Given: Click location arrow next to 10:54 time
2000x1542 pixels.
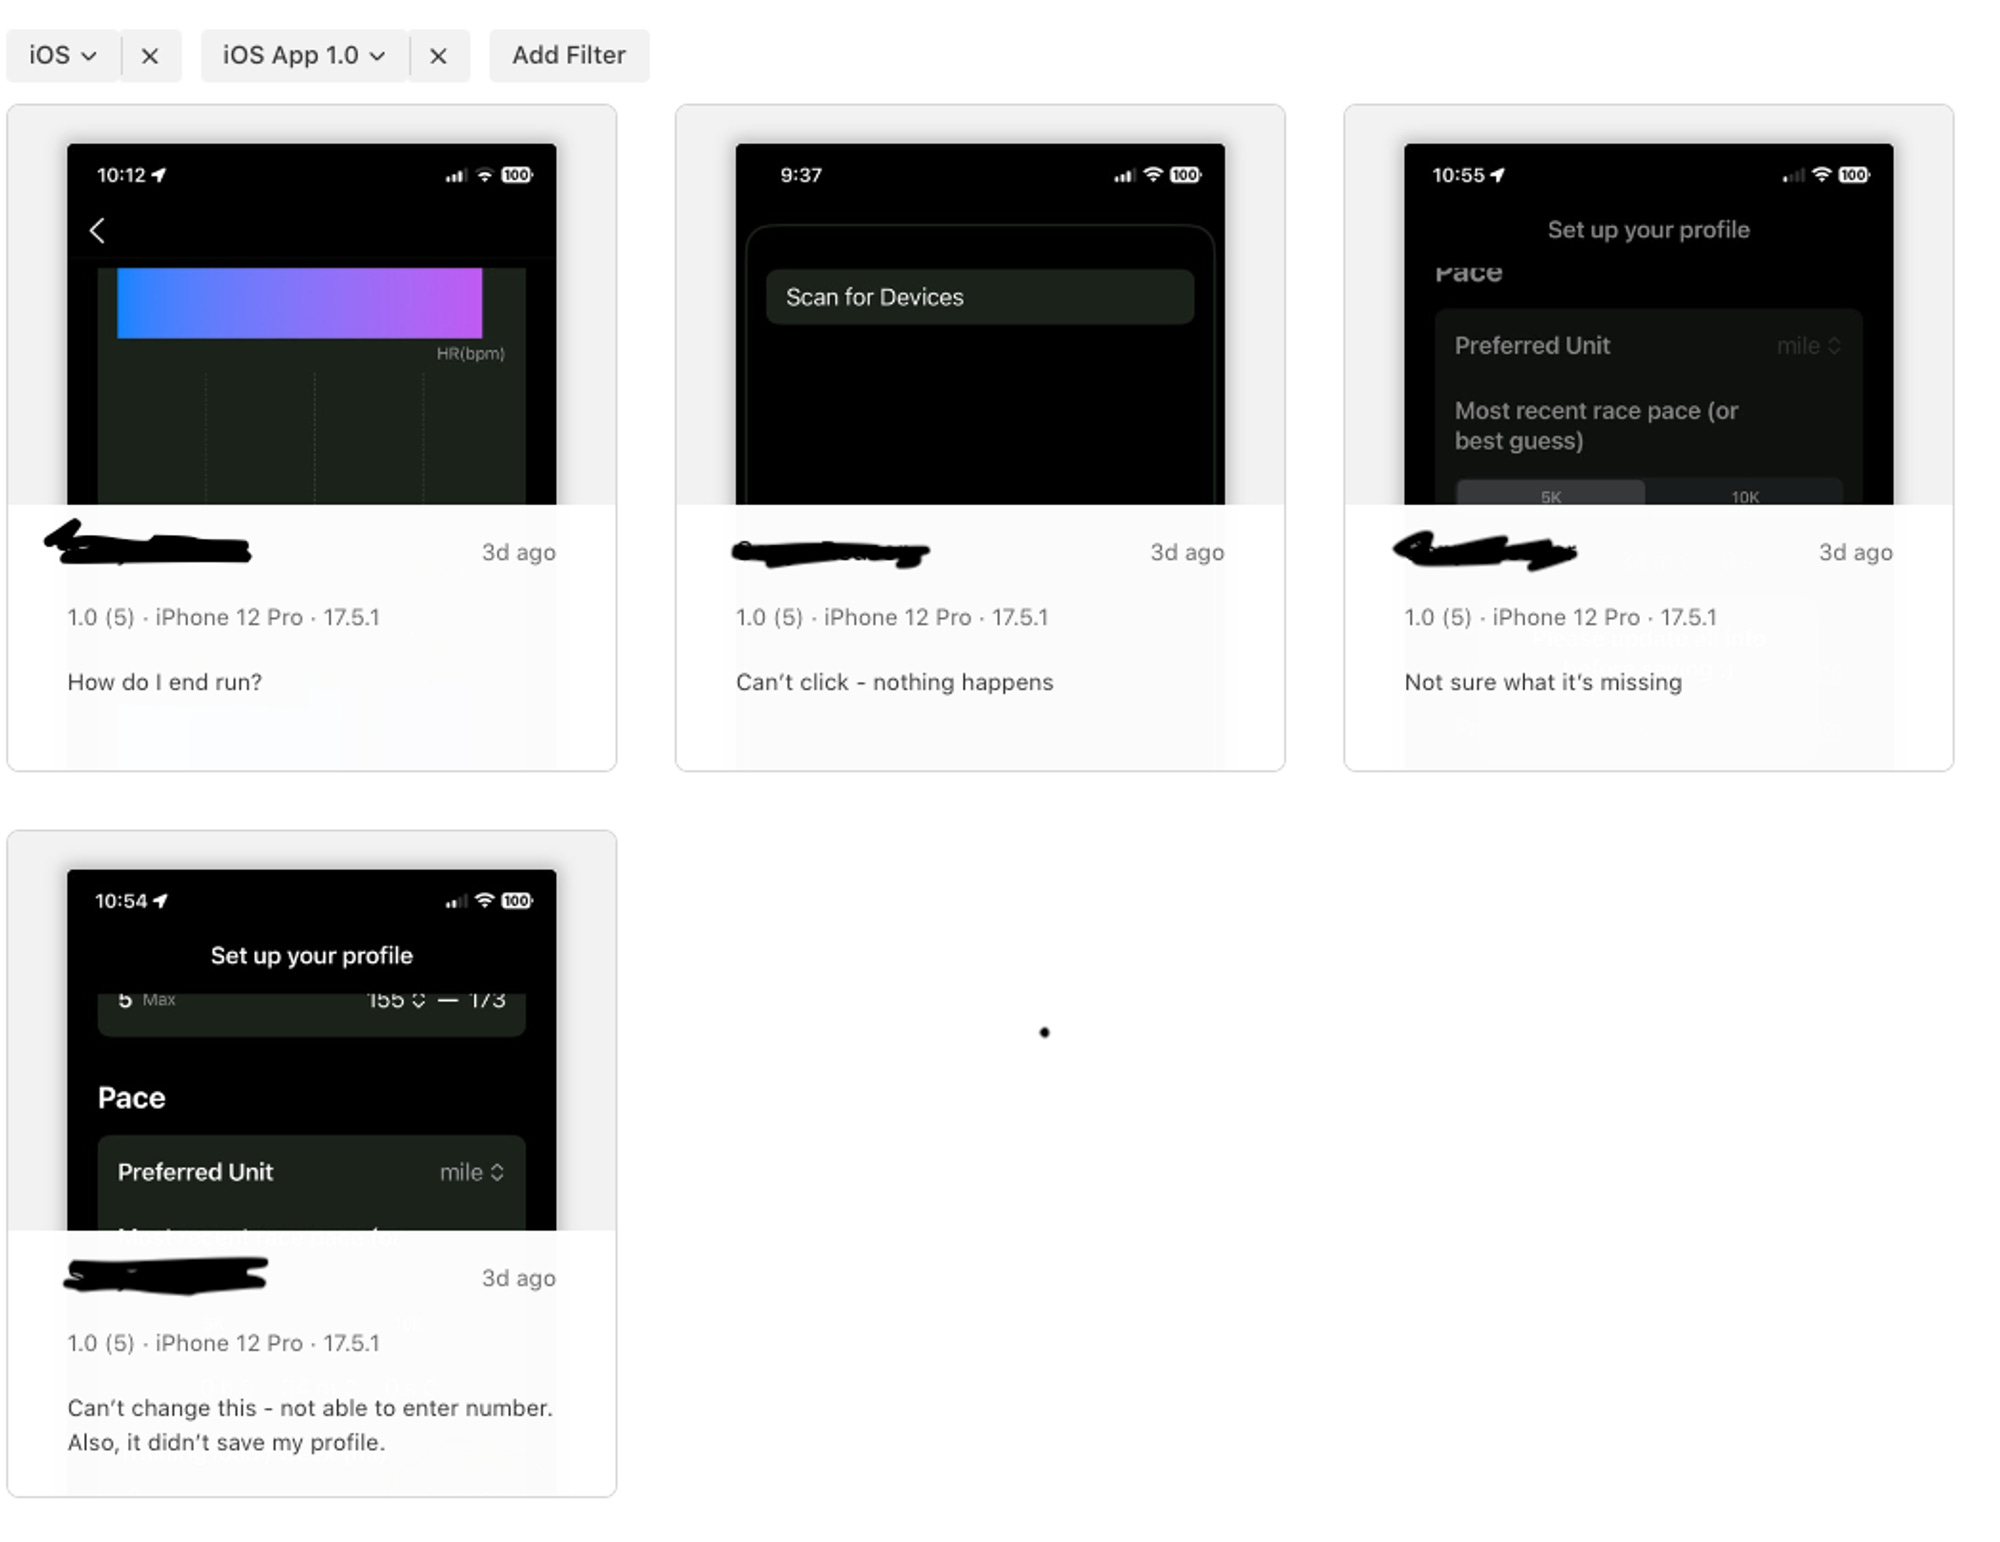Looking at the screenshot, I should 161,901.
